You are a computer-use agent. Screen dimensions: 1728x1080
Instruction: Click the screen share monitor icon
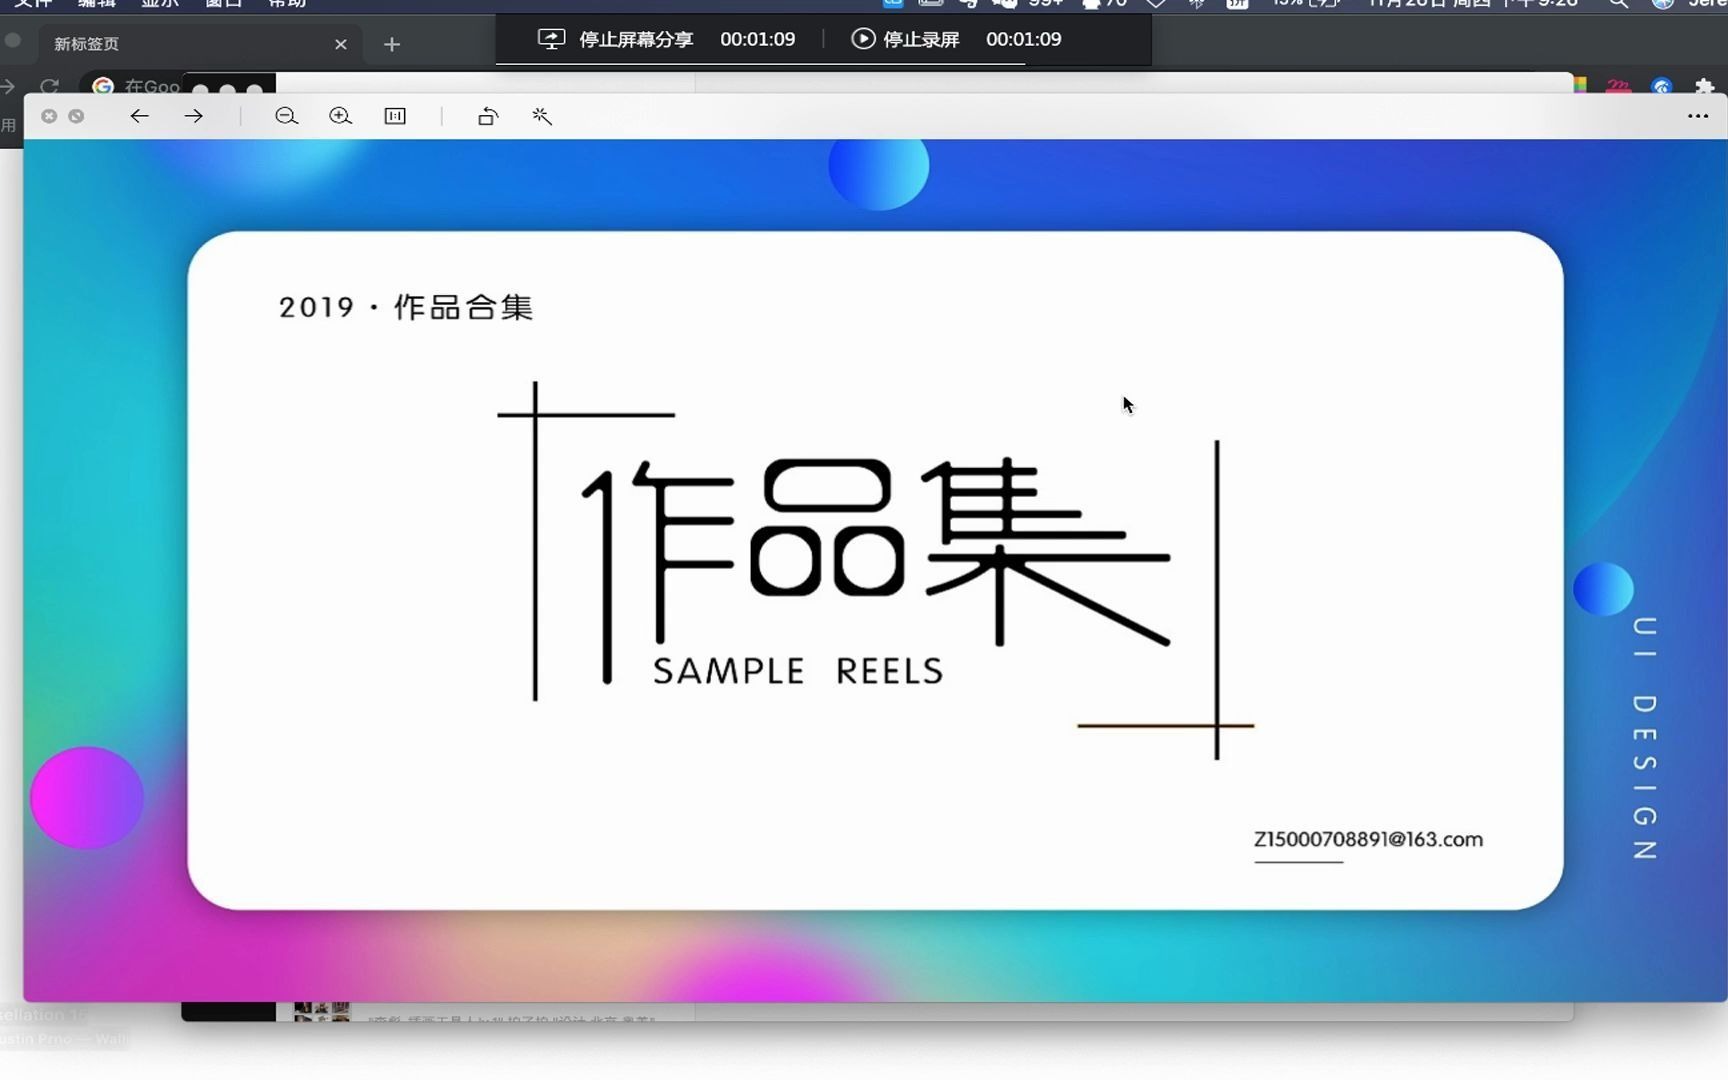[x=551, y=39]
